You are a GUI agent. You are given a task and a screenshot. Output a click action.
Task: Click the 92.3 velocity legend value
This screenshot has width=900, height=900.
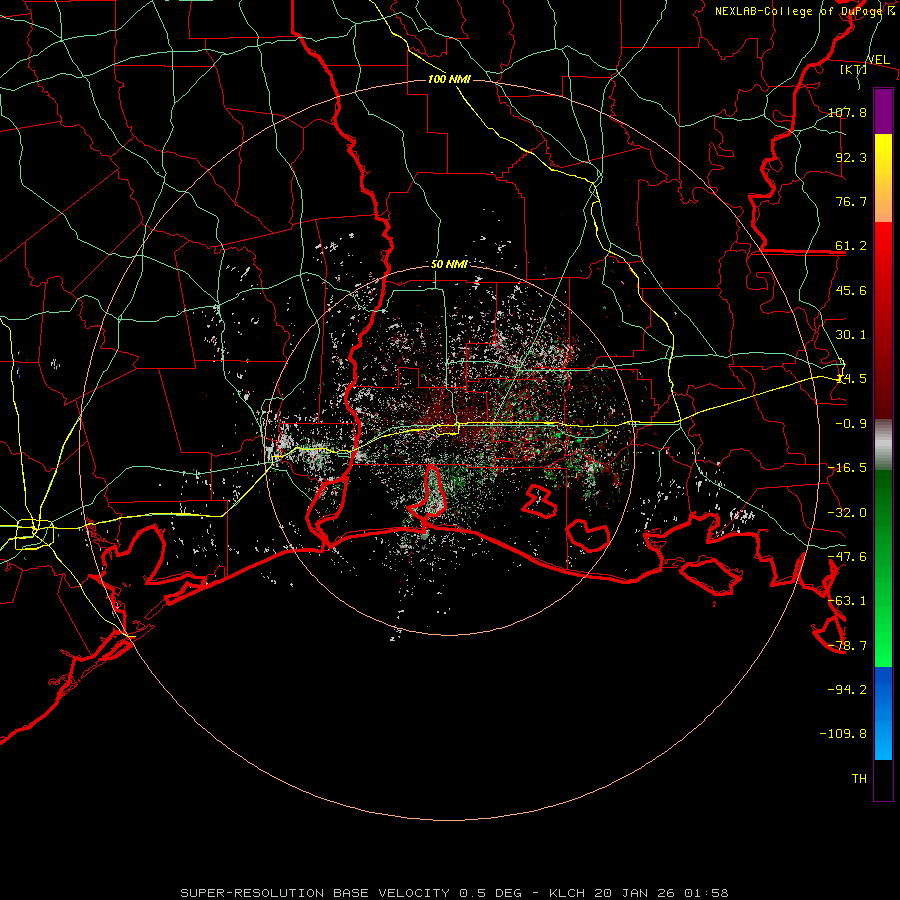[851, 157]
